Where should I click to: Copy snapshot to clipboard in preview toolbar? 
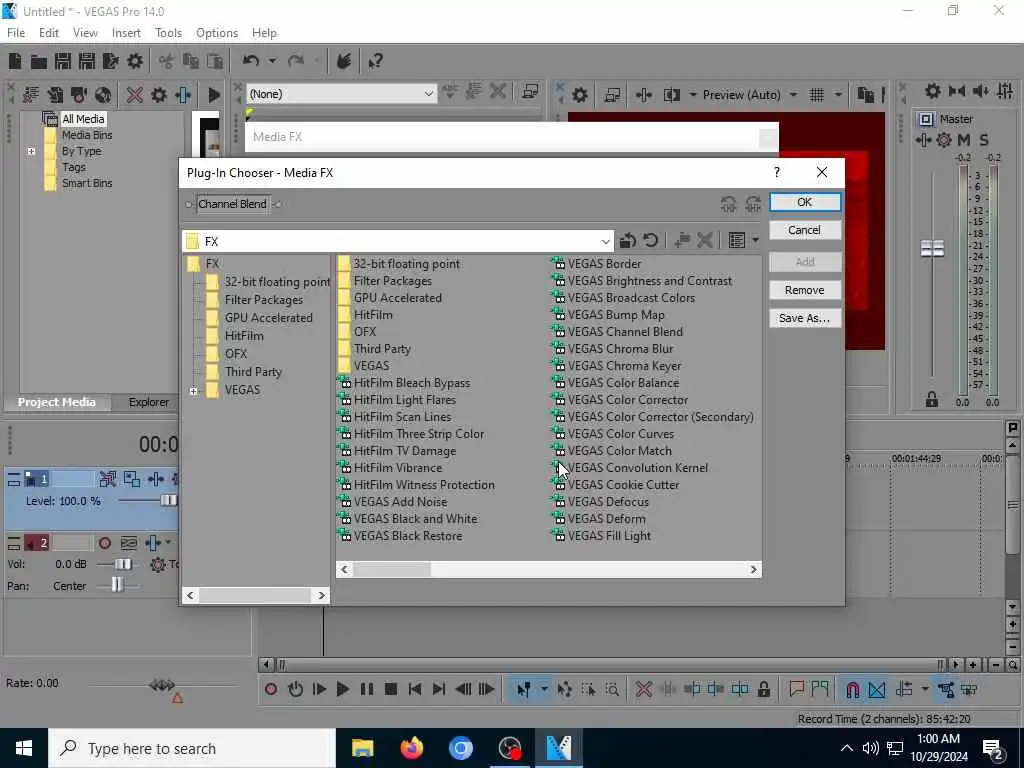(865, 95)
